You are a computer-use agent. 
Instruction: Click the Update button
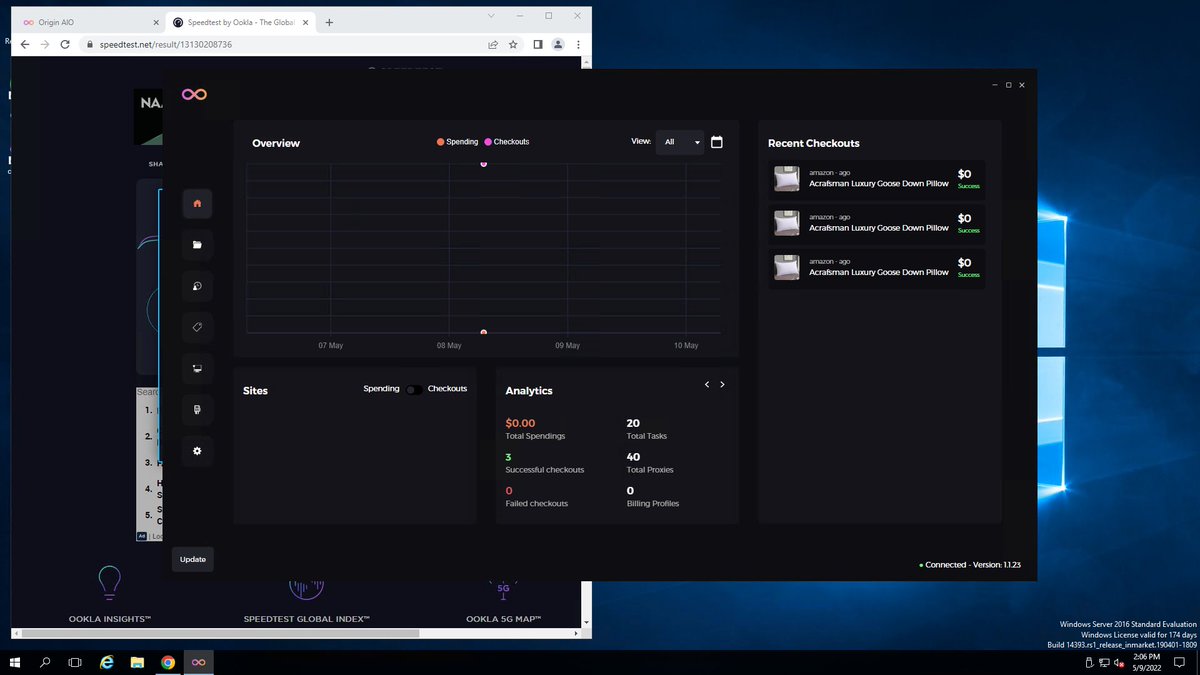(x=193, y=559)
